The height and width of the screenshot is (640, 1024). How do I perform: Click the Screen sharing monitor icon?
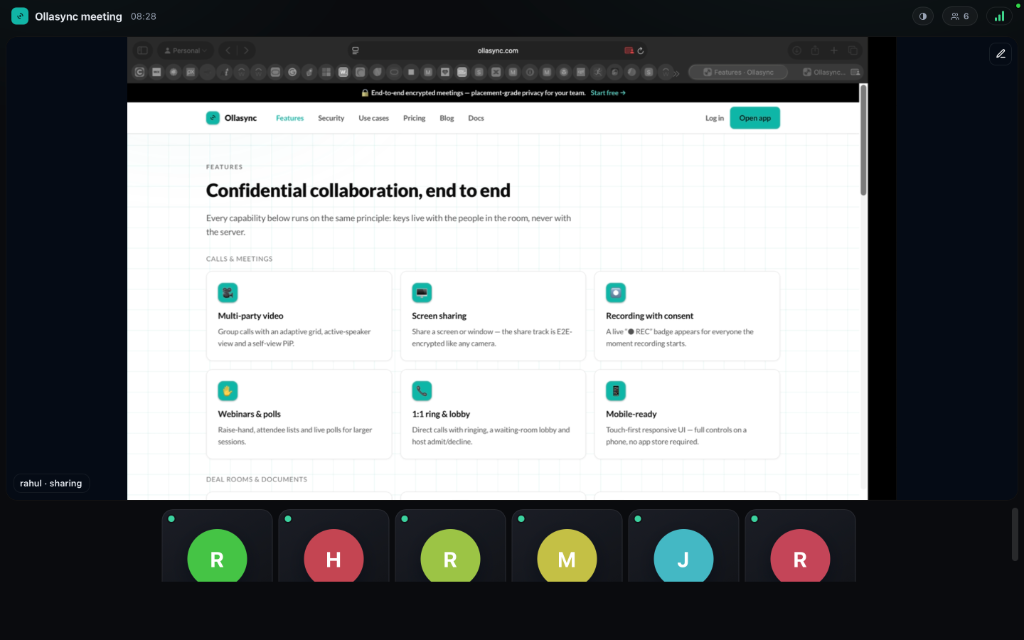pyautogui.click(x=422, y=293)
